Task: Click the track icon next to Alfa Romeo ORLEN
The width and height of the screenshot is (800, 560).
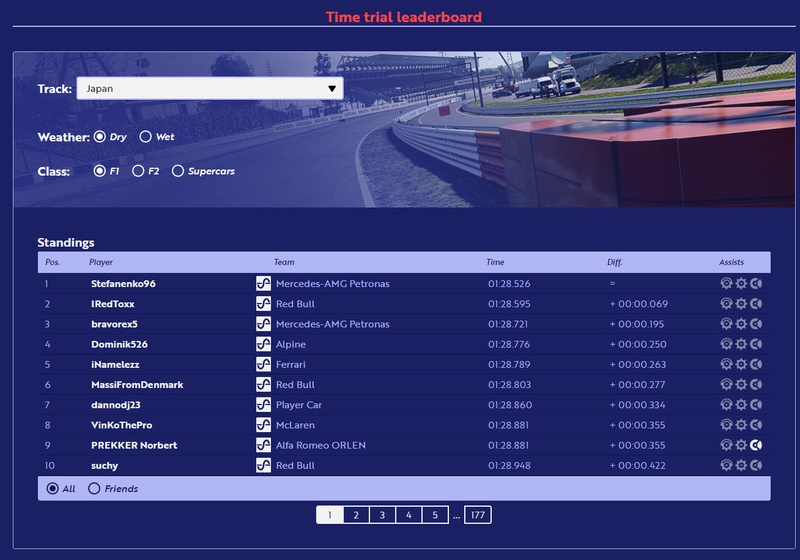Action: [263, 445]
